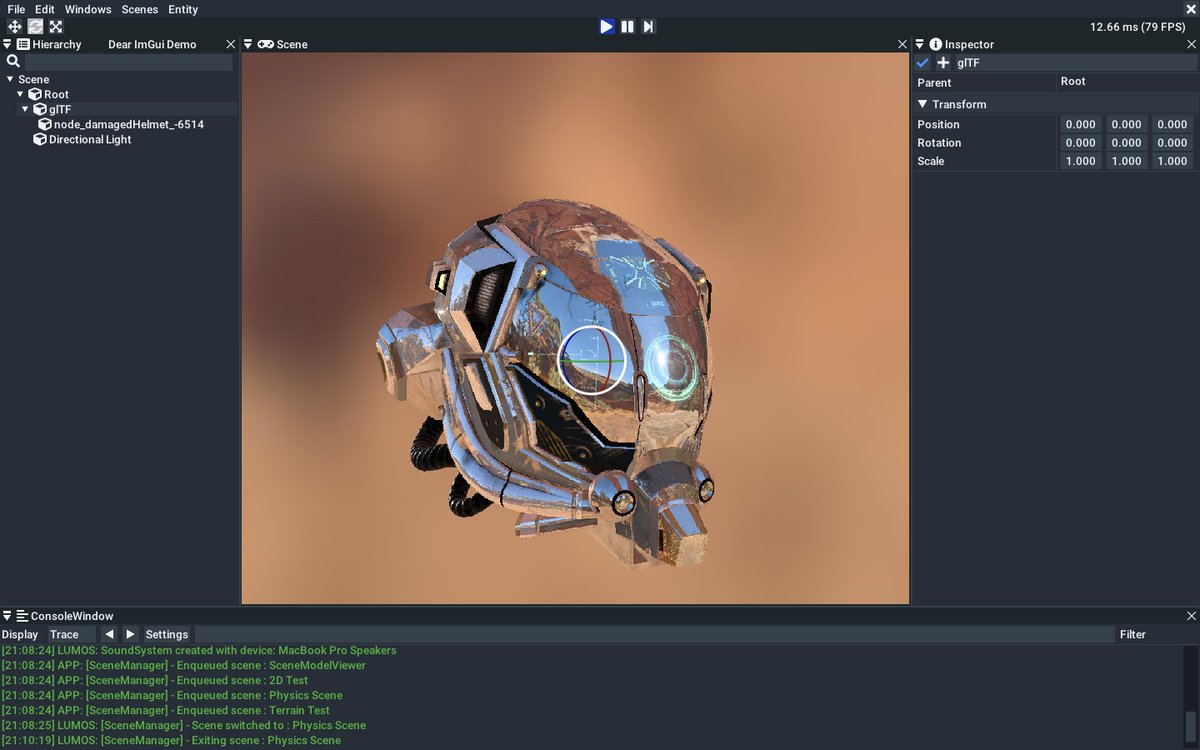Close the ConsoleWindow panel with its X
This screenshot has width=1200, height=750.
click(1191, 616)
